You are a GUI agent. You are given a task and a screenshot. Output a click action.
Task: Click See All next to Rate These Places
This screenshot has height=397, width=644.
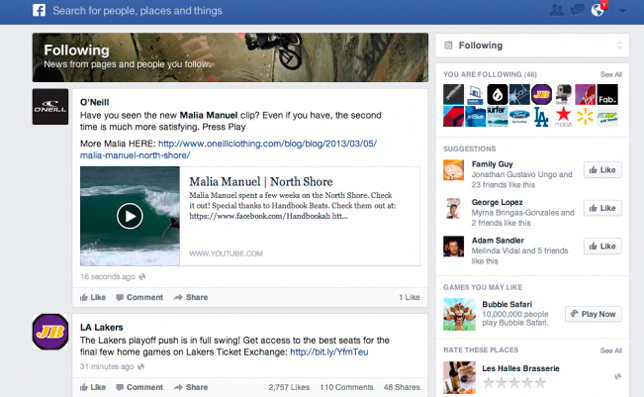coord(611,351)
